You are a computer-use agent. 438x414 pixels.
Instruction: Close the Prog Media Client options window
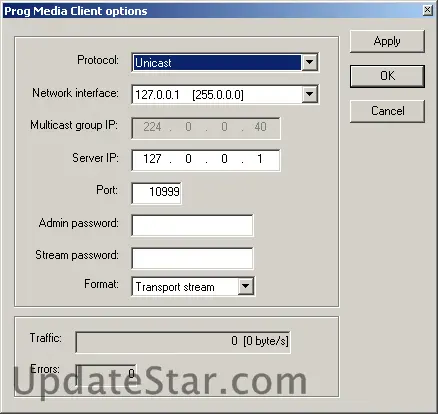[x=427, y=10]
